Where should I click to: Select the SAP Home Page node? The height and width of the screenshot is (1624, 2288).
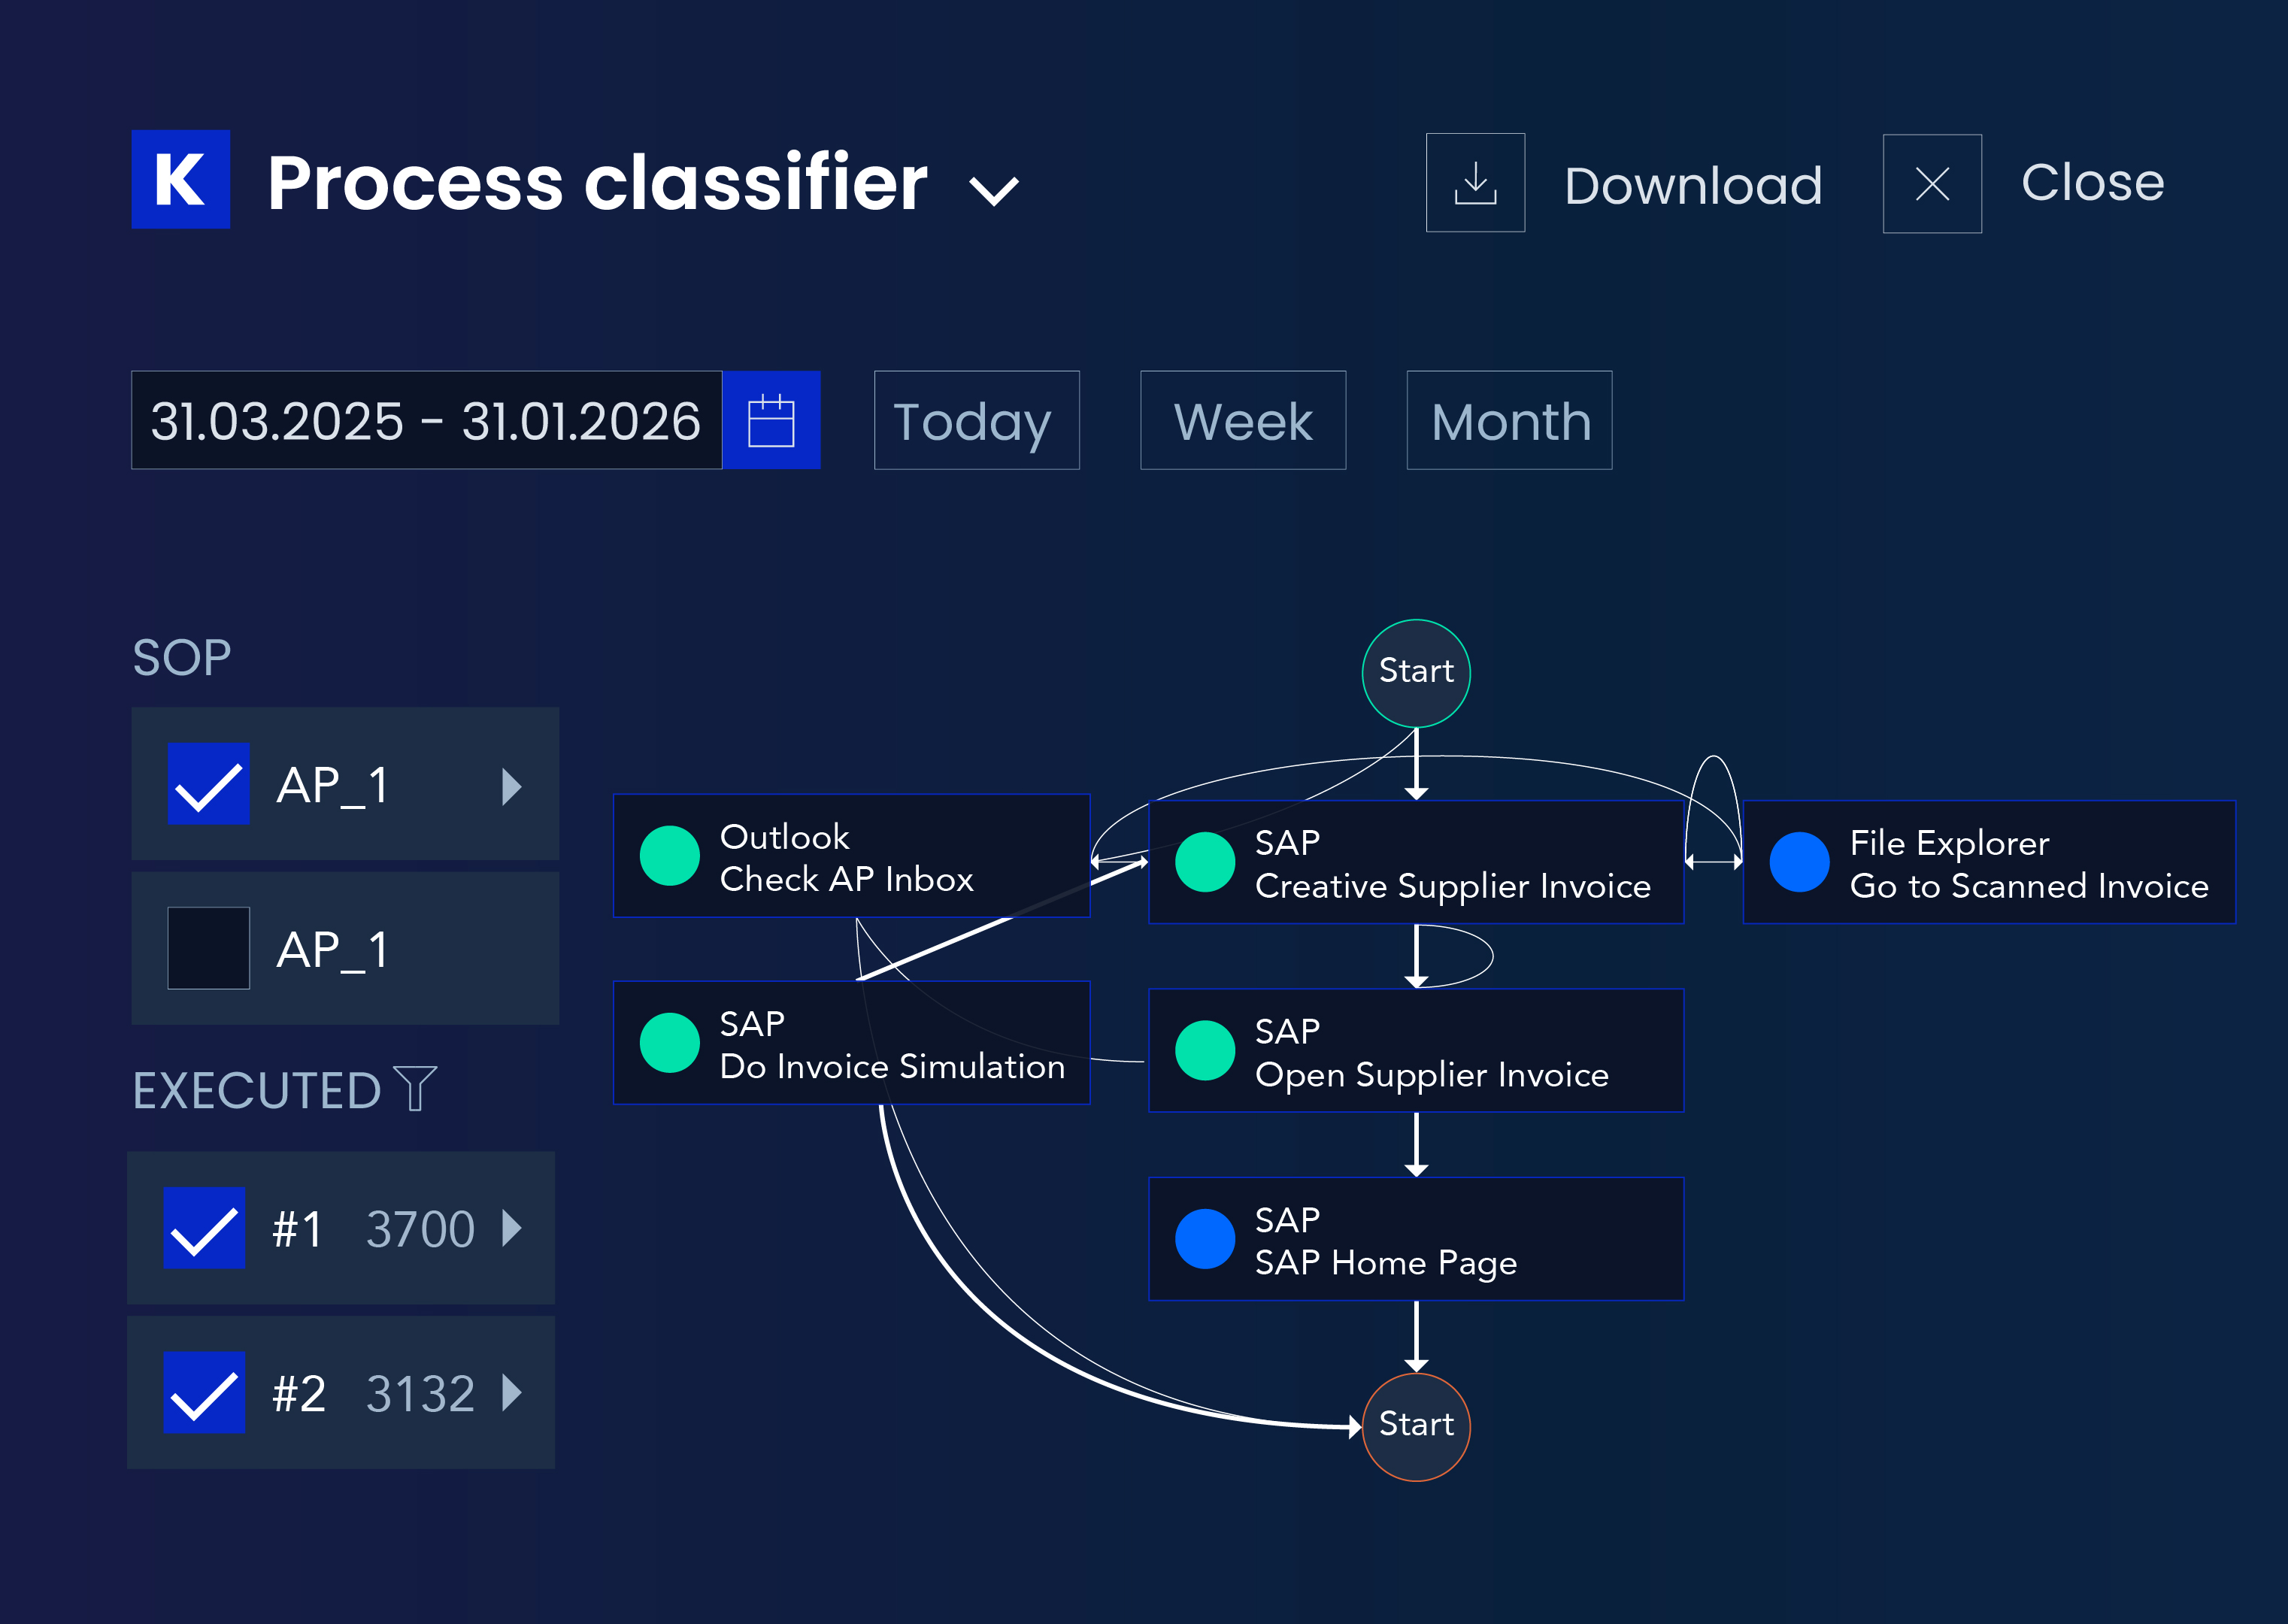1416,1239
